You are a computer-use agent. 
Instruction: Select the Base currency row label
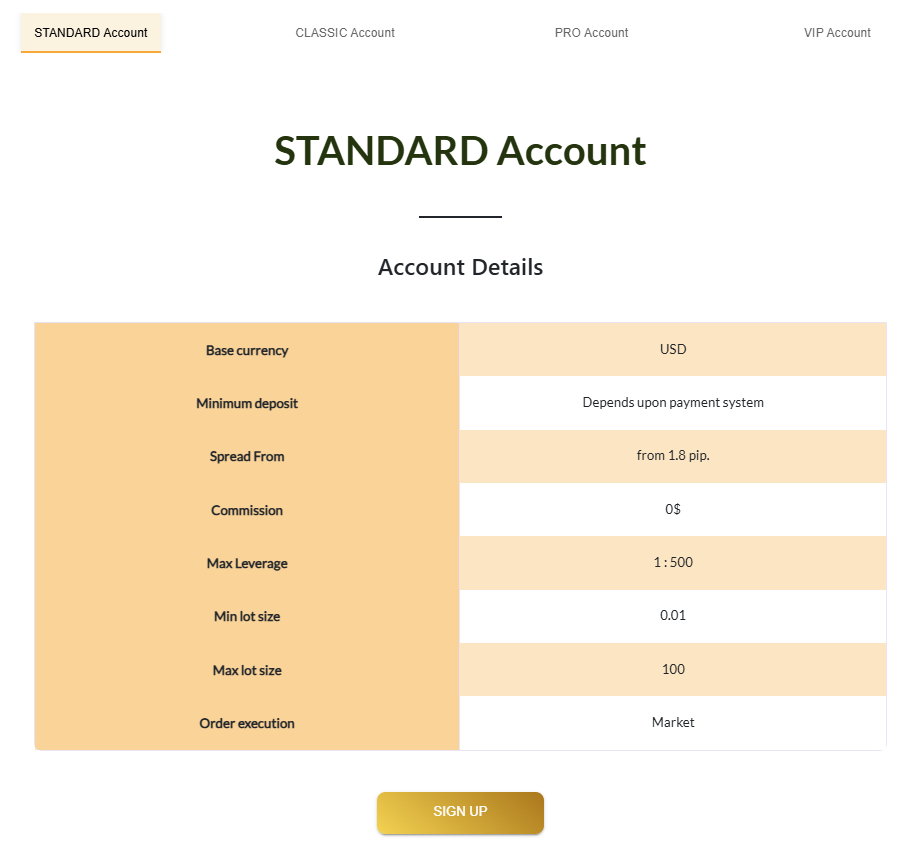[x=247, y=351]
